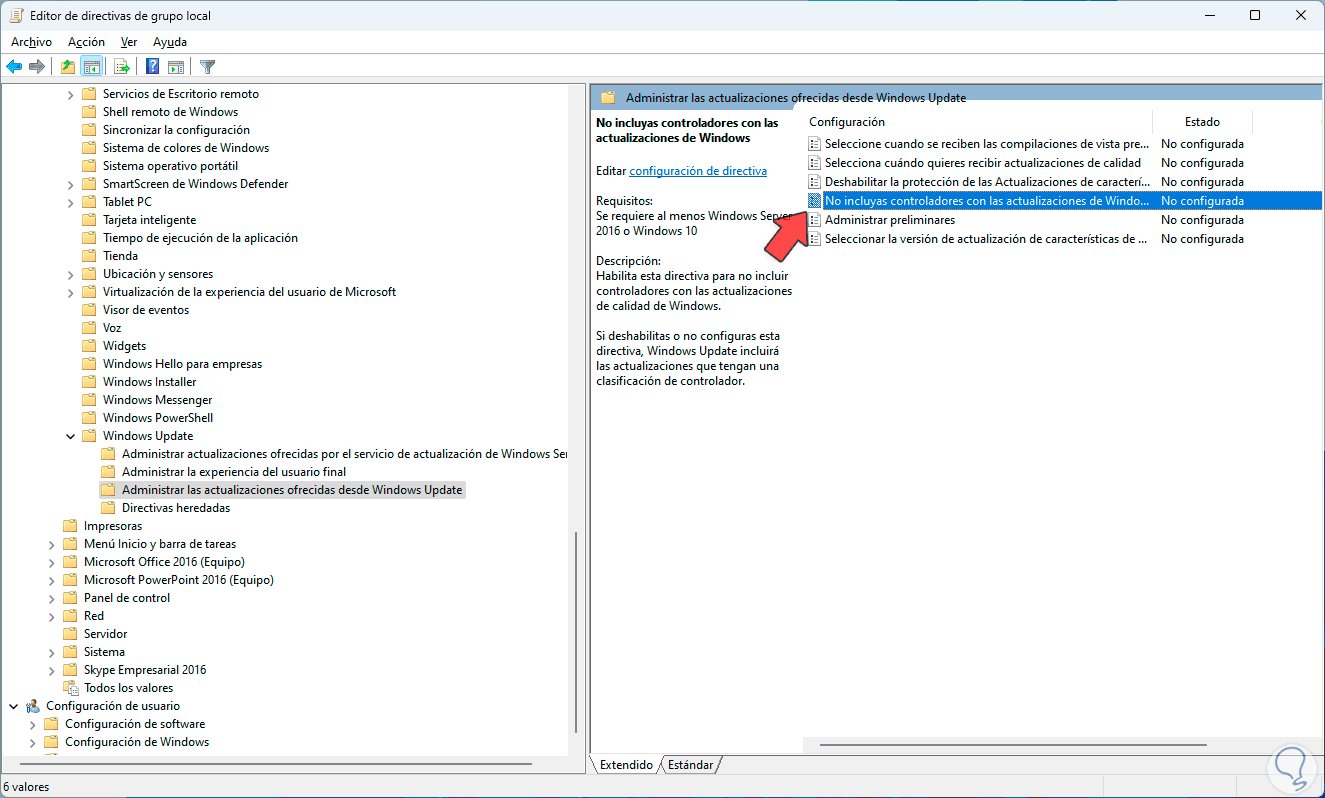Click '6 valores' in the status bar

[26, 787]
